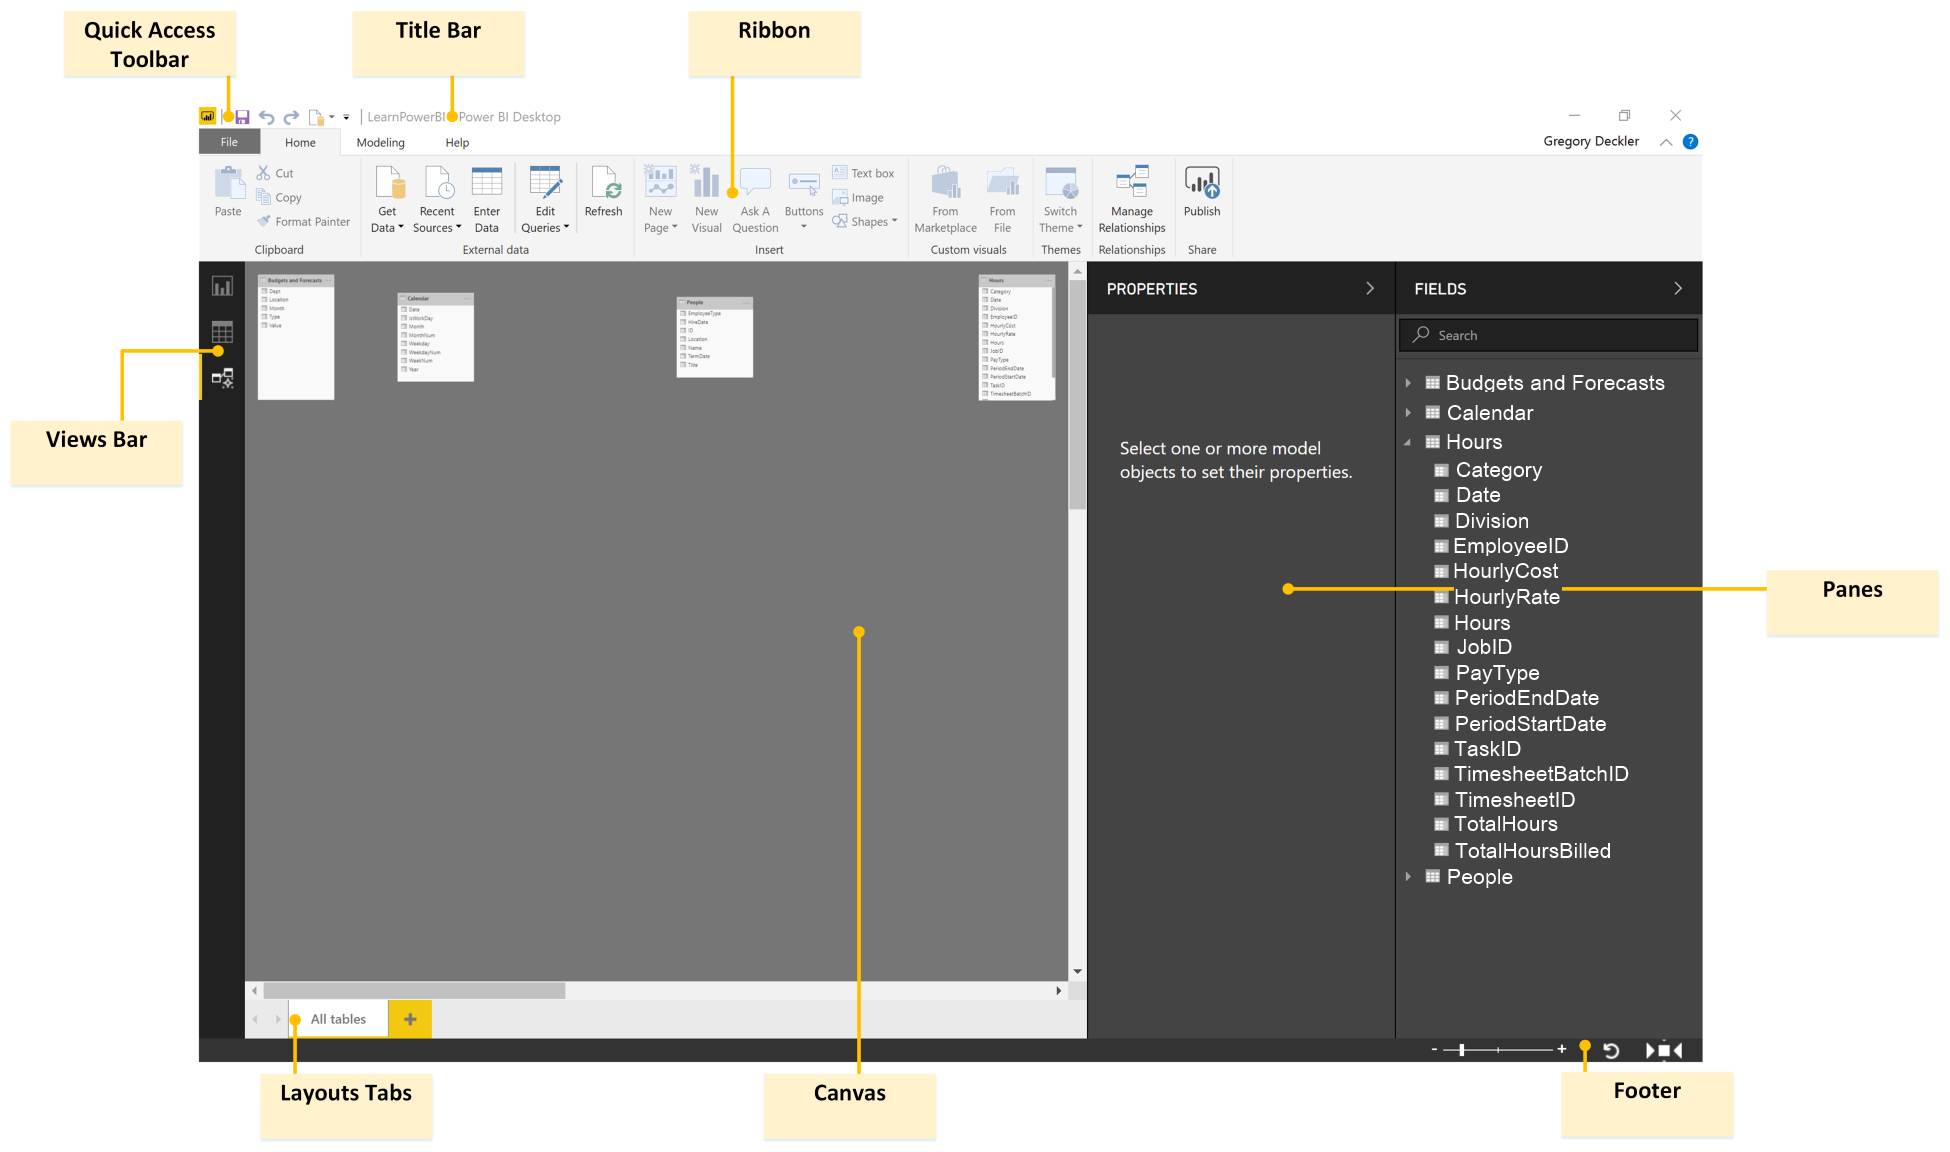
Task: Click the Redo arrow icon
Action: (x=291, y=117)
